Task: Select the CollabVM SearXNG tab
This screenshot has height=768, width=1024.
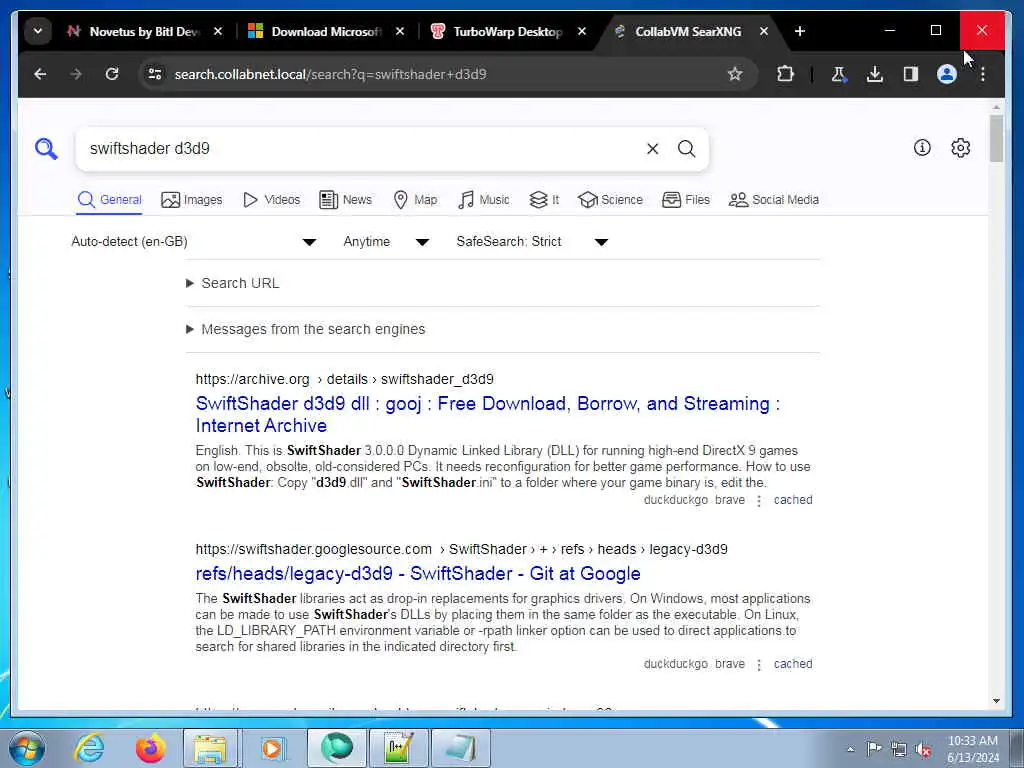Action: (x=688, y=31)
